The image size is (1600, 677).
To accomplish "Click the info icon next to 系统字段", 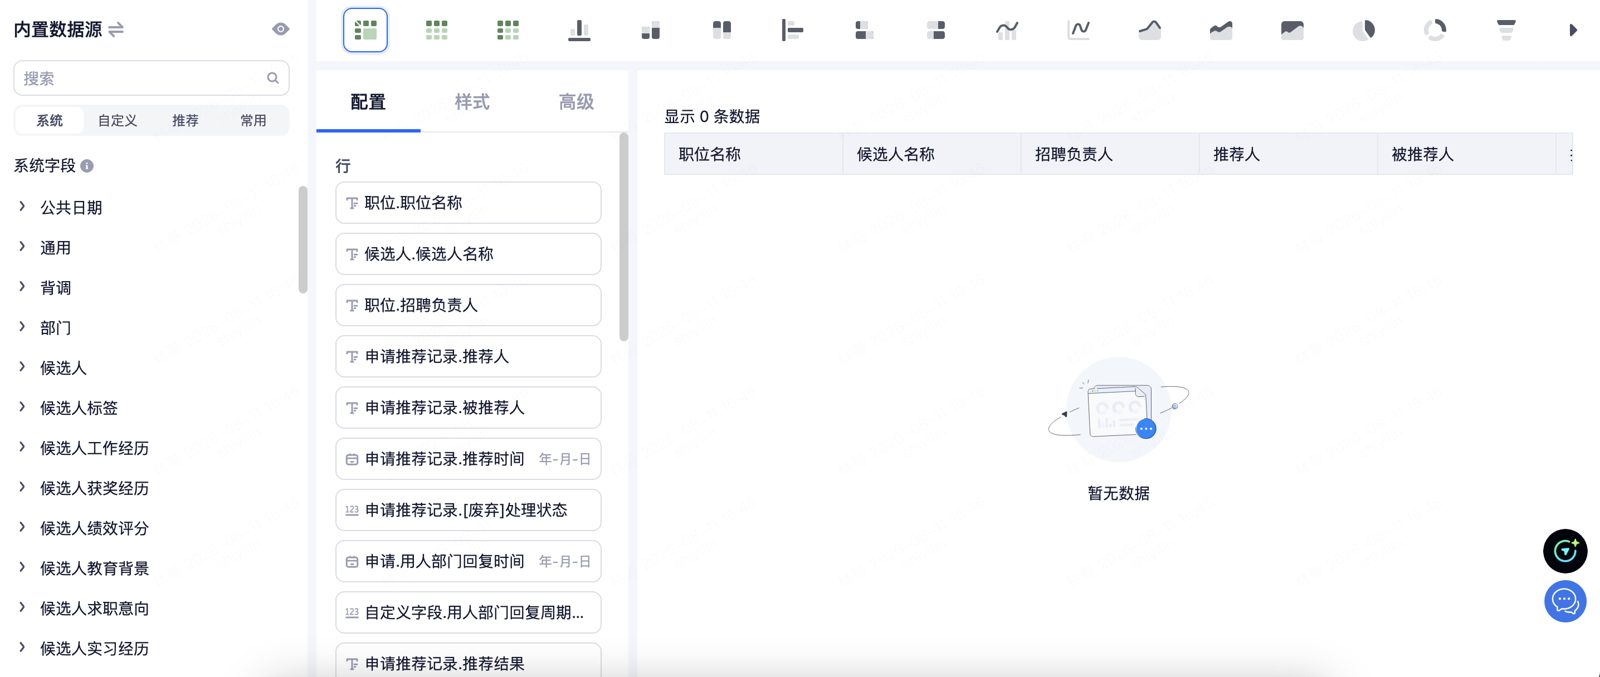I will coord(87,166).
